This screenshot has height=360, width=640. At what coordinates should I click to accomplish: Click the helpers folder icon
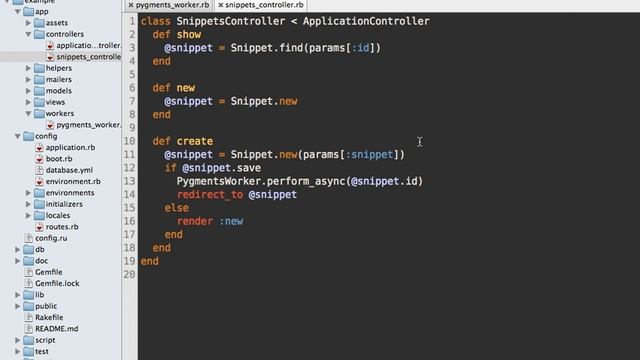pyautogui.click(x=39, y=68)
